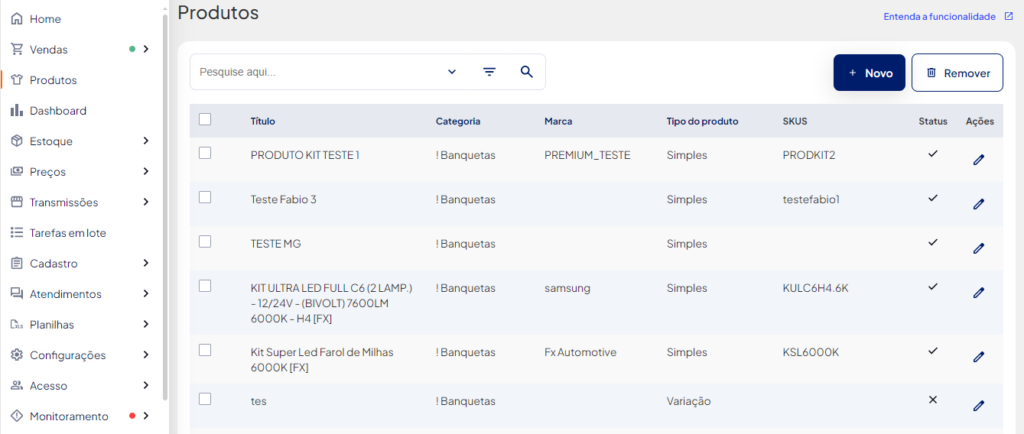Click the Cadastro clipboard icon
The width and height of the screenshot is (1024, 434).
pyautogui.click(x=17, y=263)
